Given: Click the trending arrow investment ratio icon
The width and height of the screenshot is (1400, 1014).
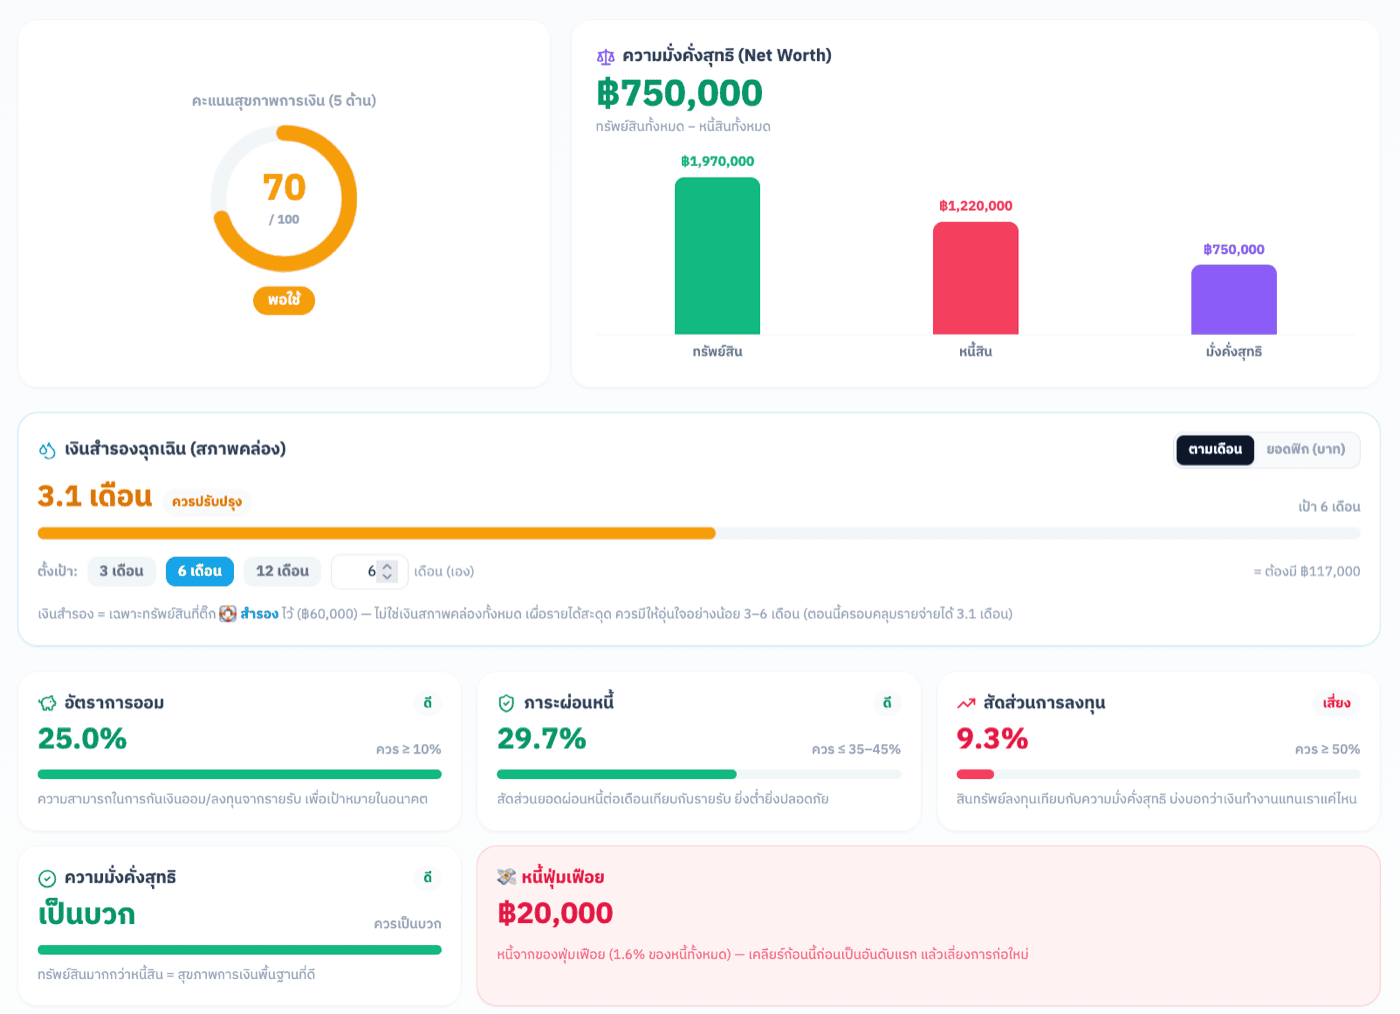Looking at the screenshot, I should (966, 703).
